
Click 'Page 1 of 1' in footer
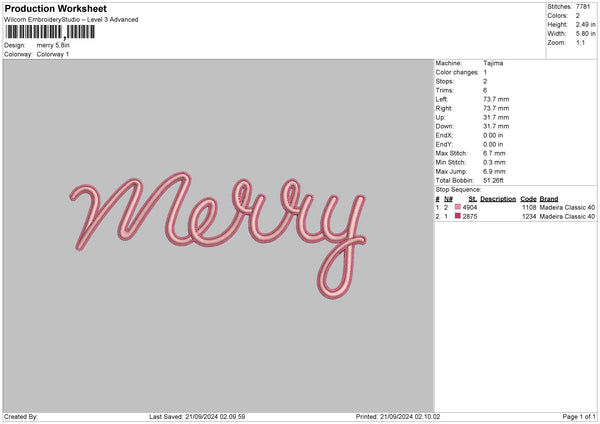click(x=579, y=417)
